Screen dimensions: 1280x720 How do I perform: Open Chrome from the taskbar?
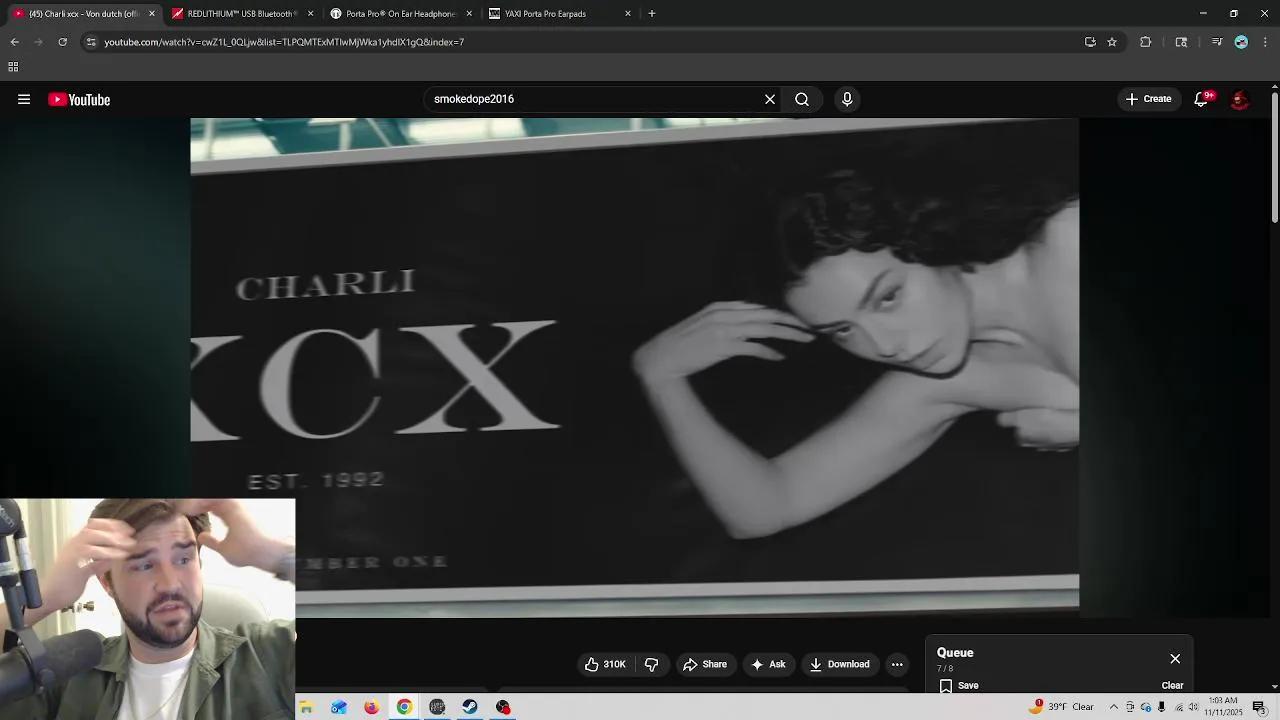[x=404, y=707]
